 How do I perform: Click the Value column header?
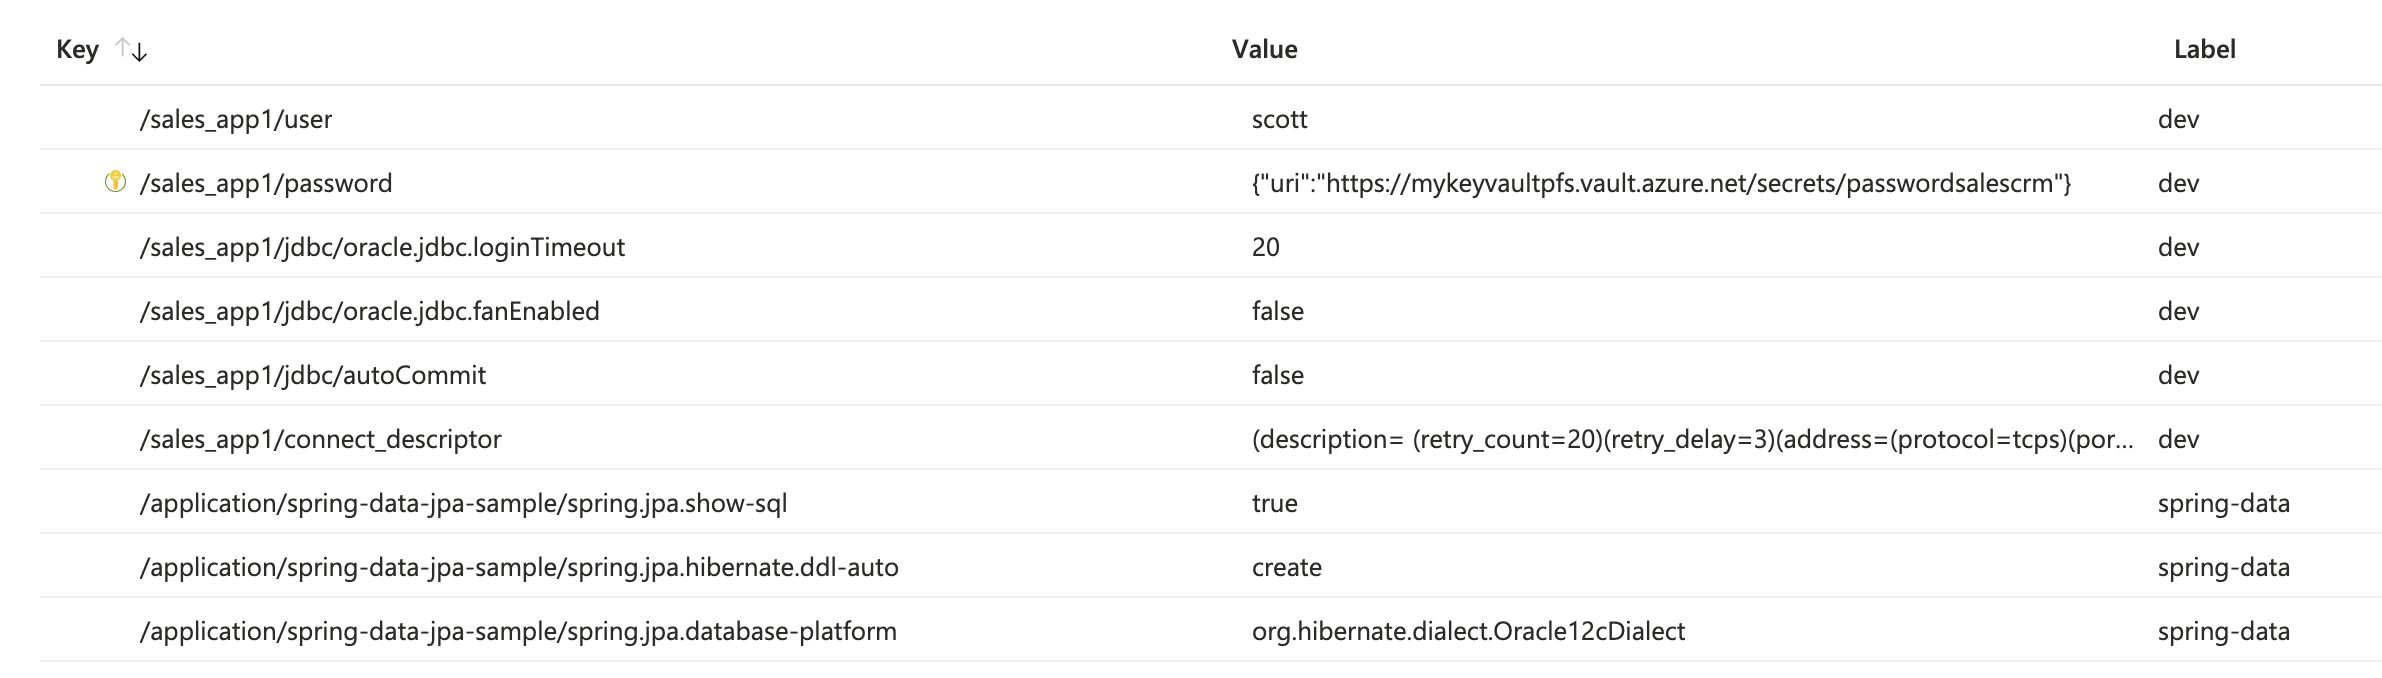click(x=1264, y=48)
